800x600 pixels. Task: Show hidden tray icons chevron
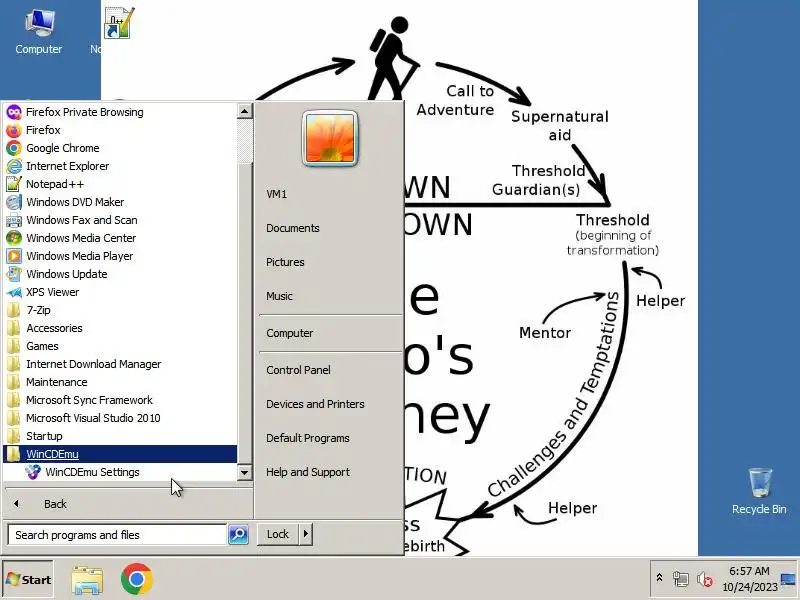point(659,578)
